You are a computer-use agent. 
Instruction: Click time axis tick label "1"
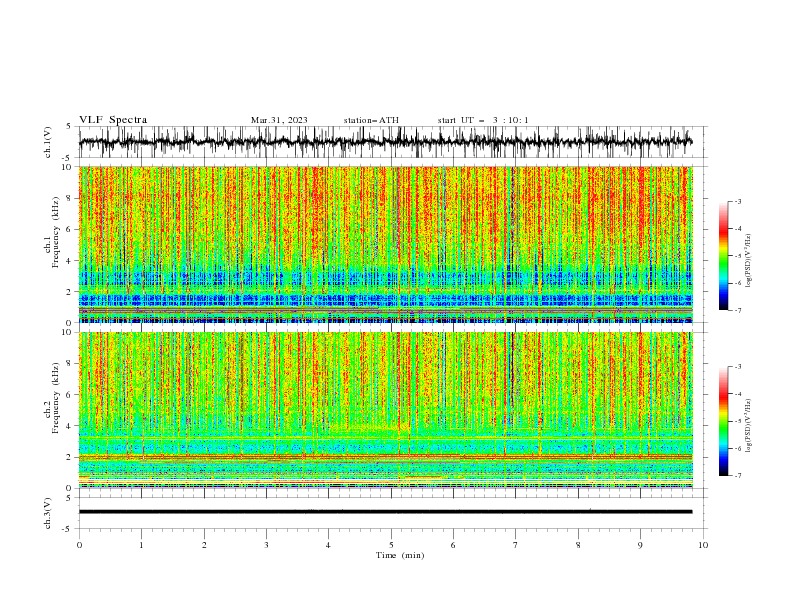pyautogui.click(x=141, y=545)
